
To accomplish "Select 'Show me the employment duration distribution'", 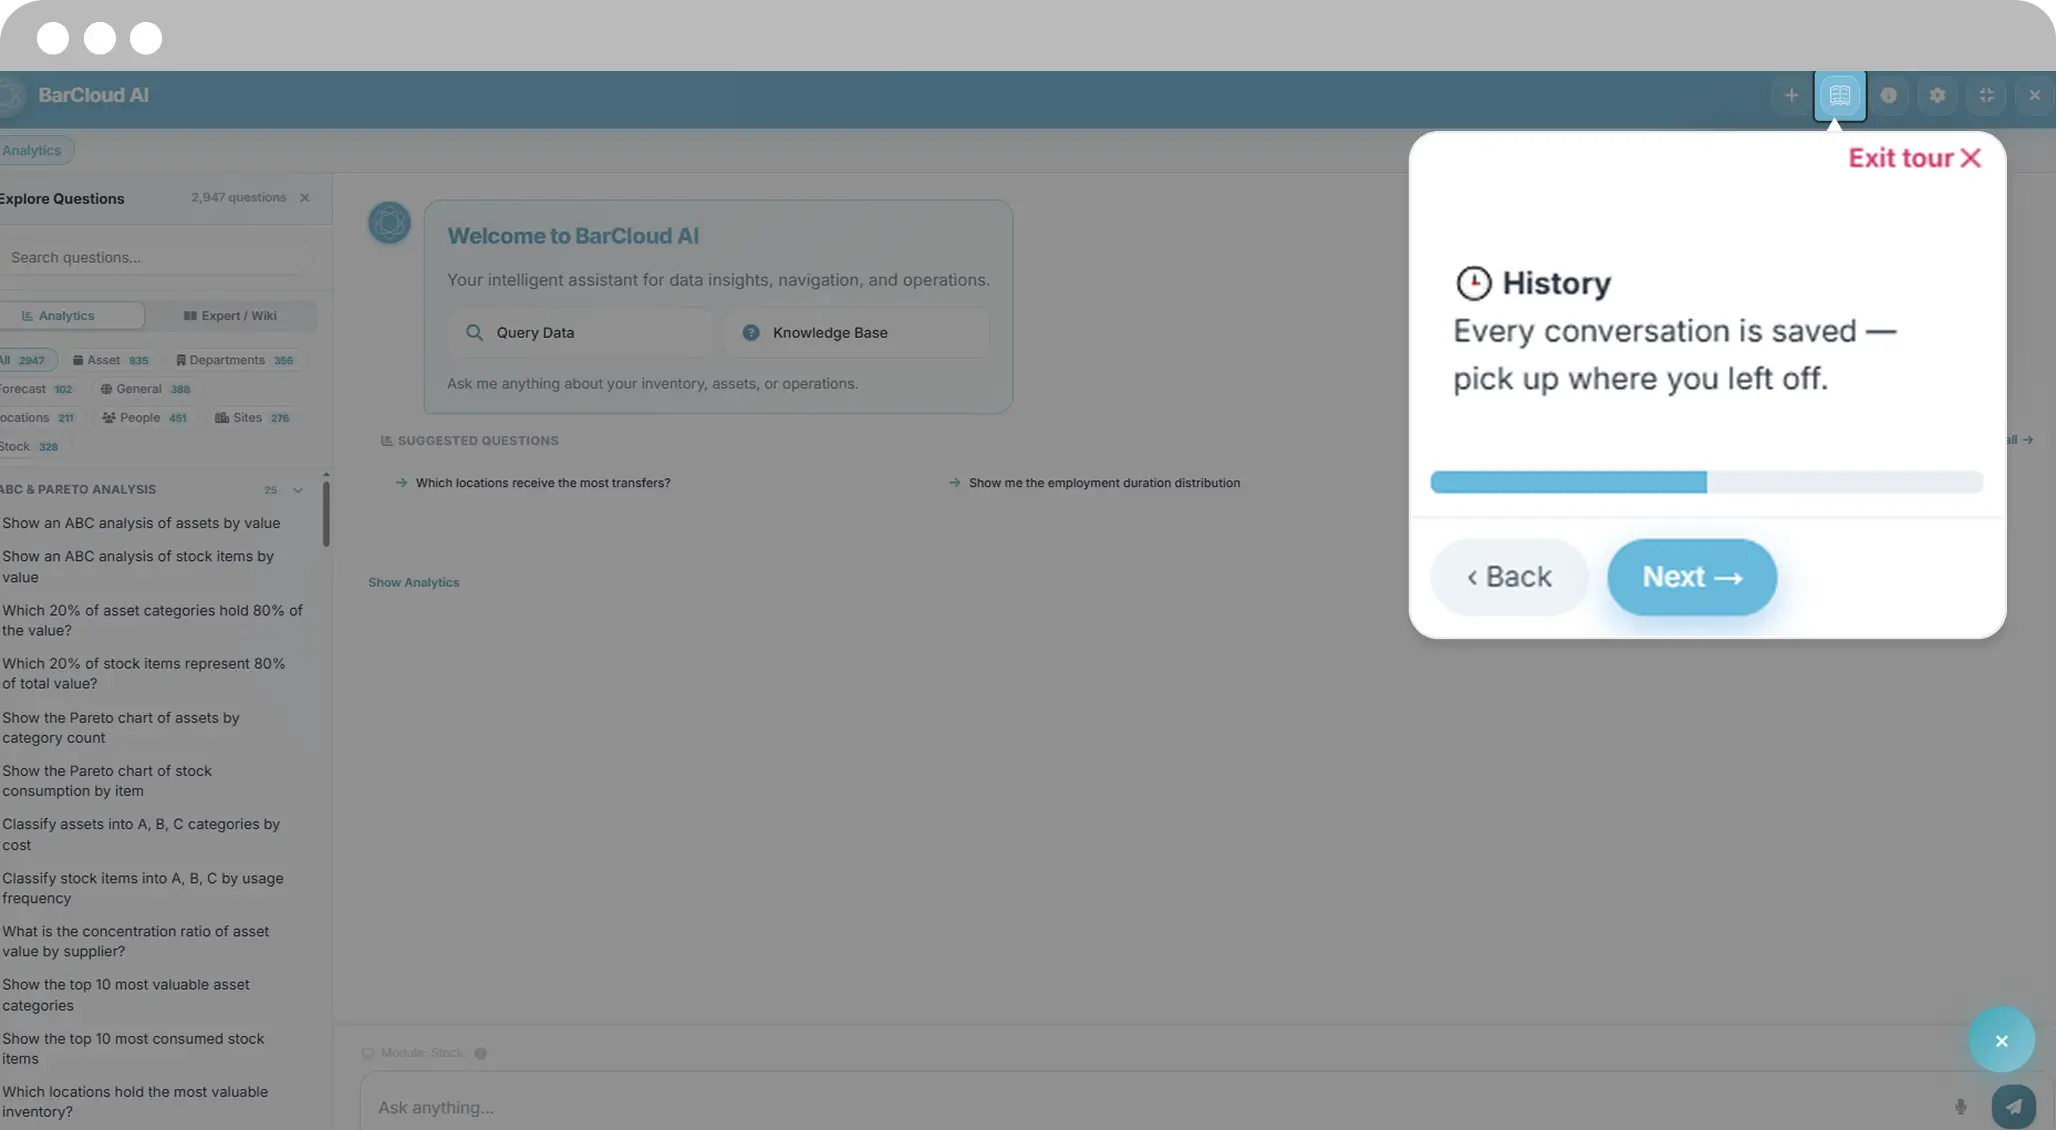I will pos(1104,483).
